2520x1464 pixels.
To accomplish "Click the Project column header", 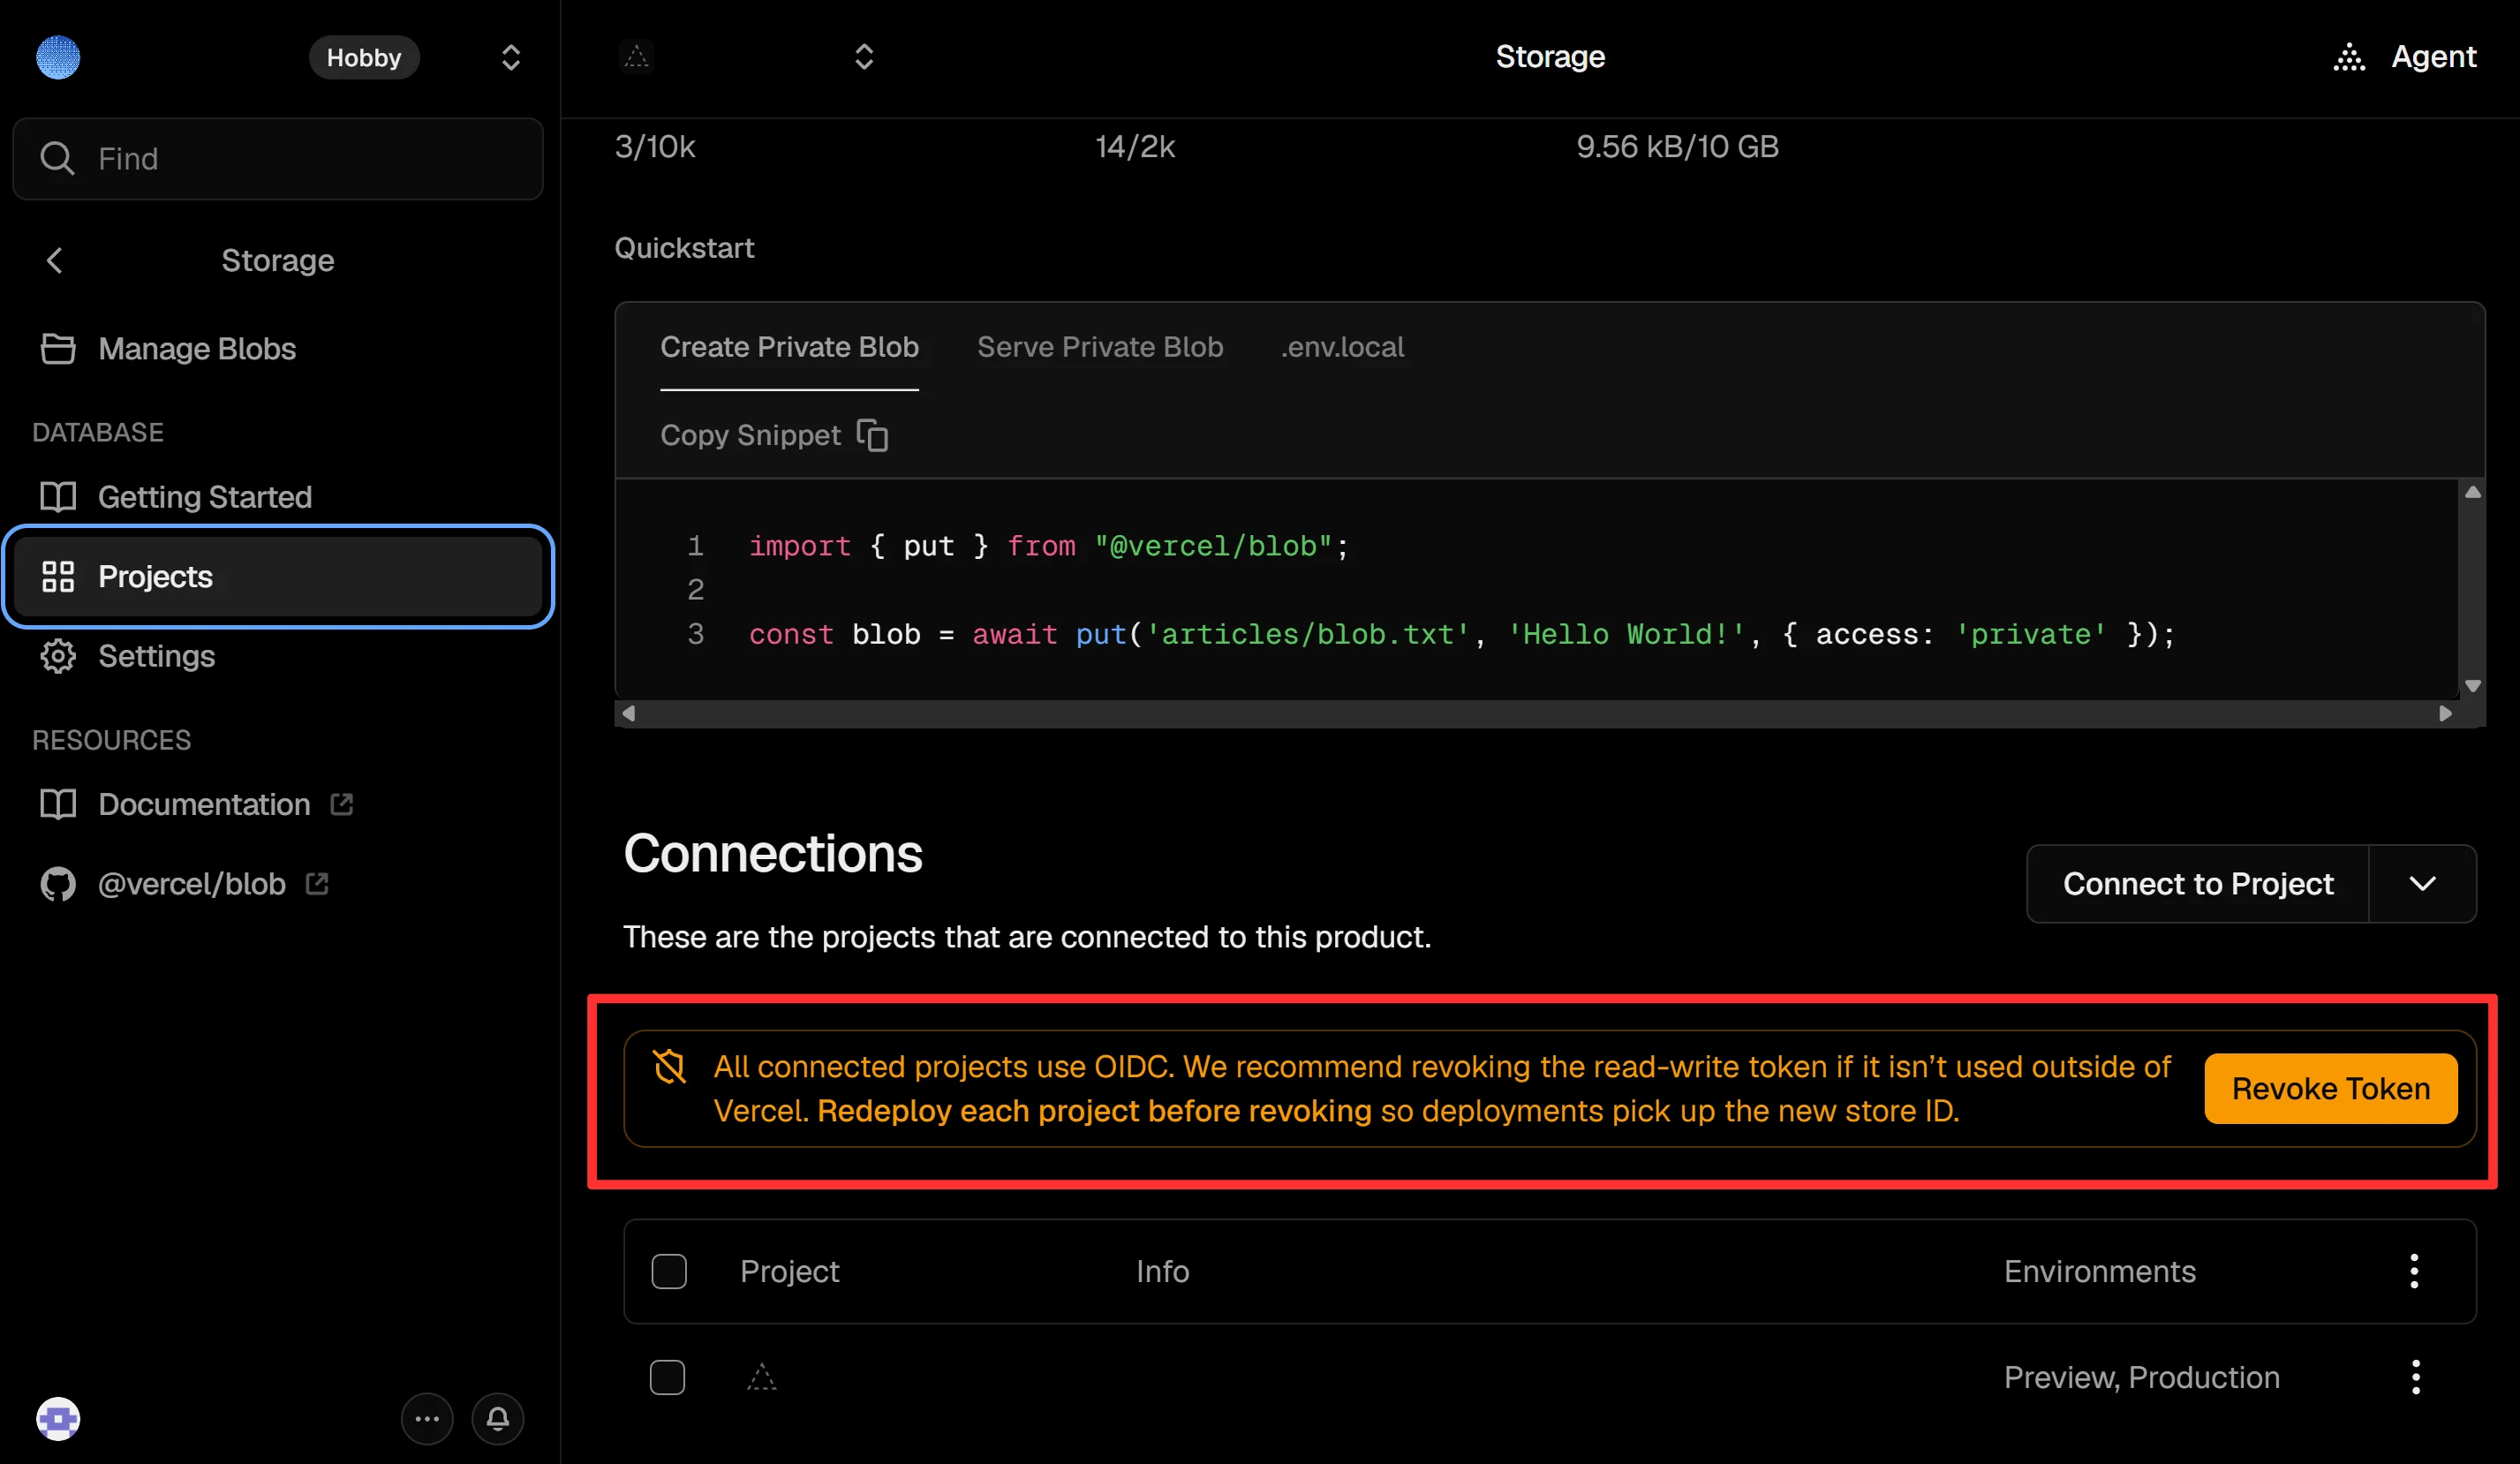I will (x=789, y=1271).
